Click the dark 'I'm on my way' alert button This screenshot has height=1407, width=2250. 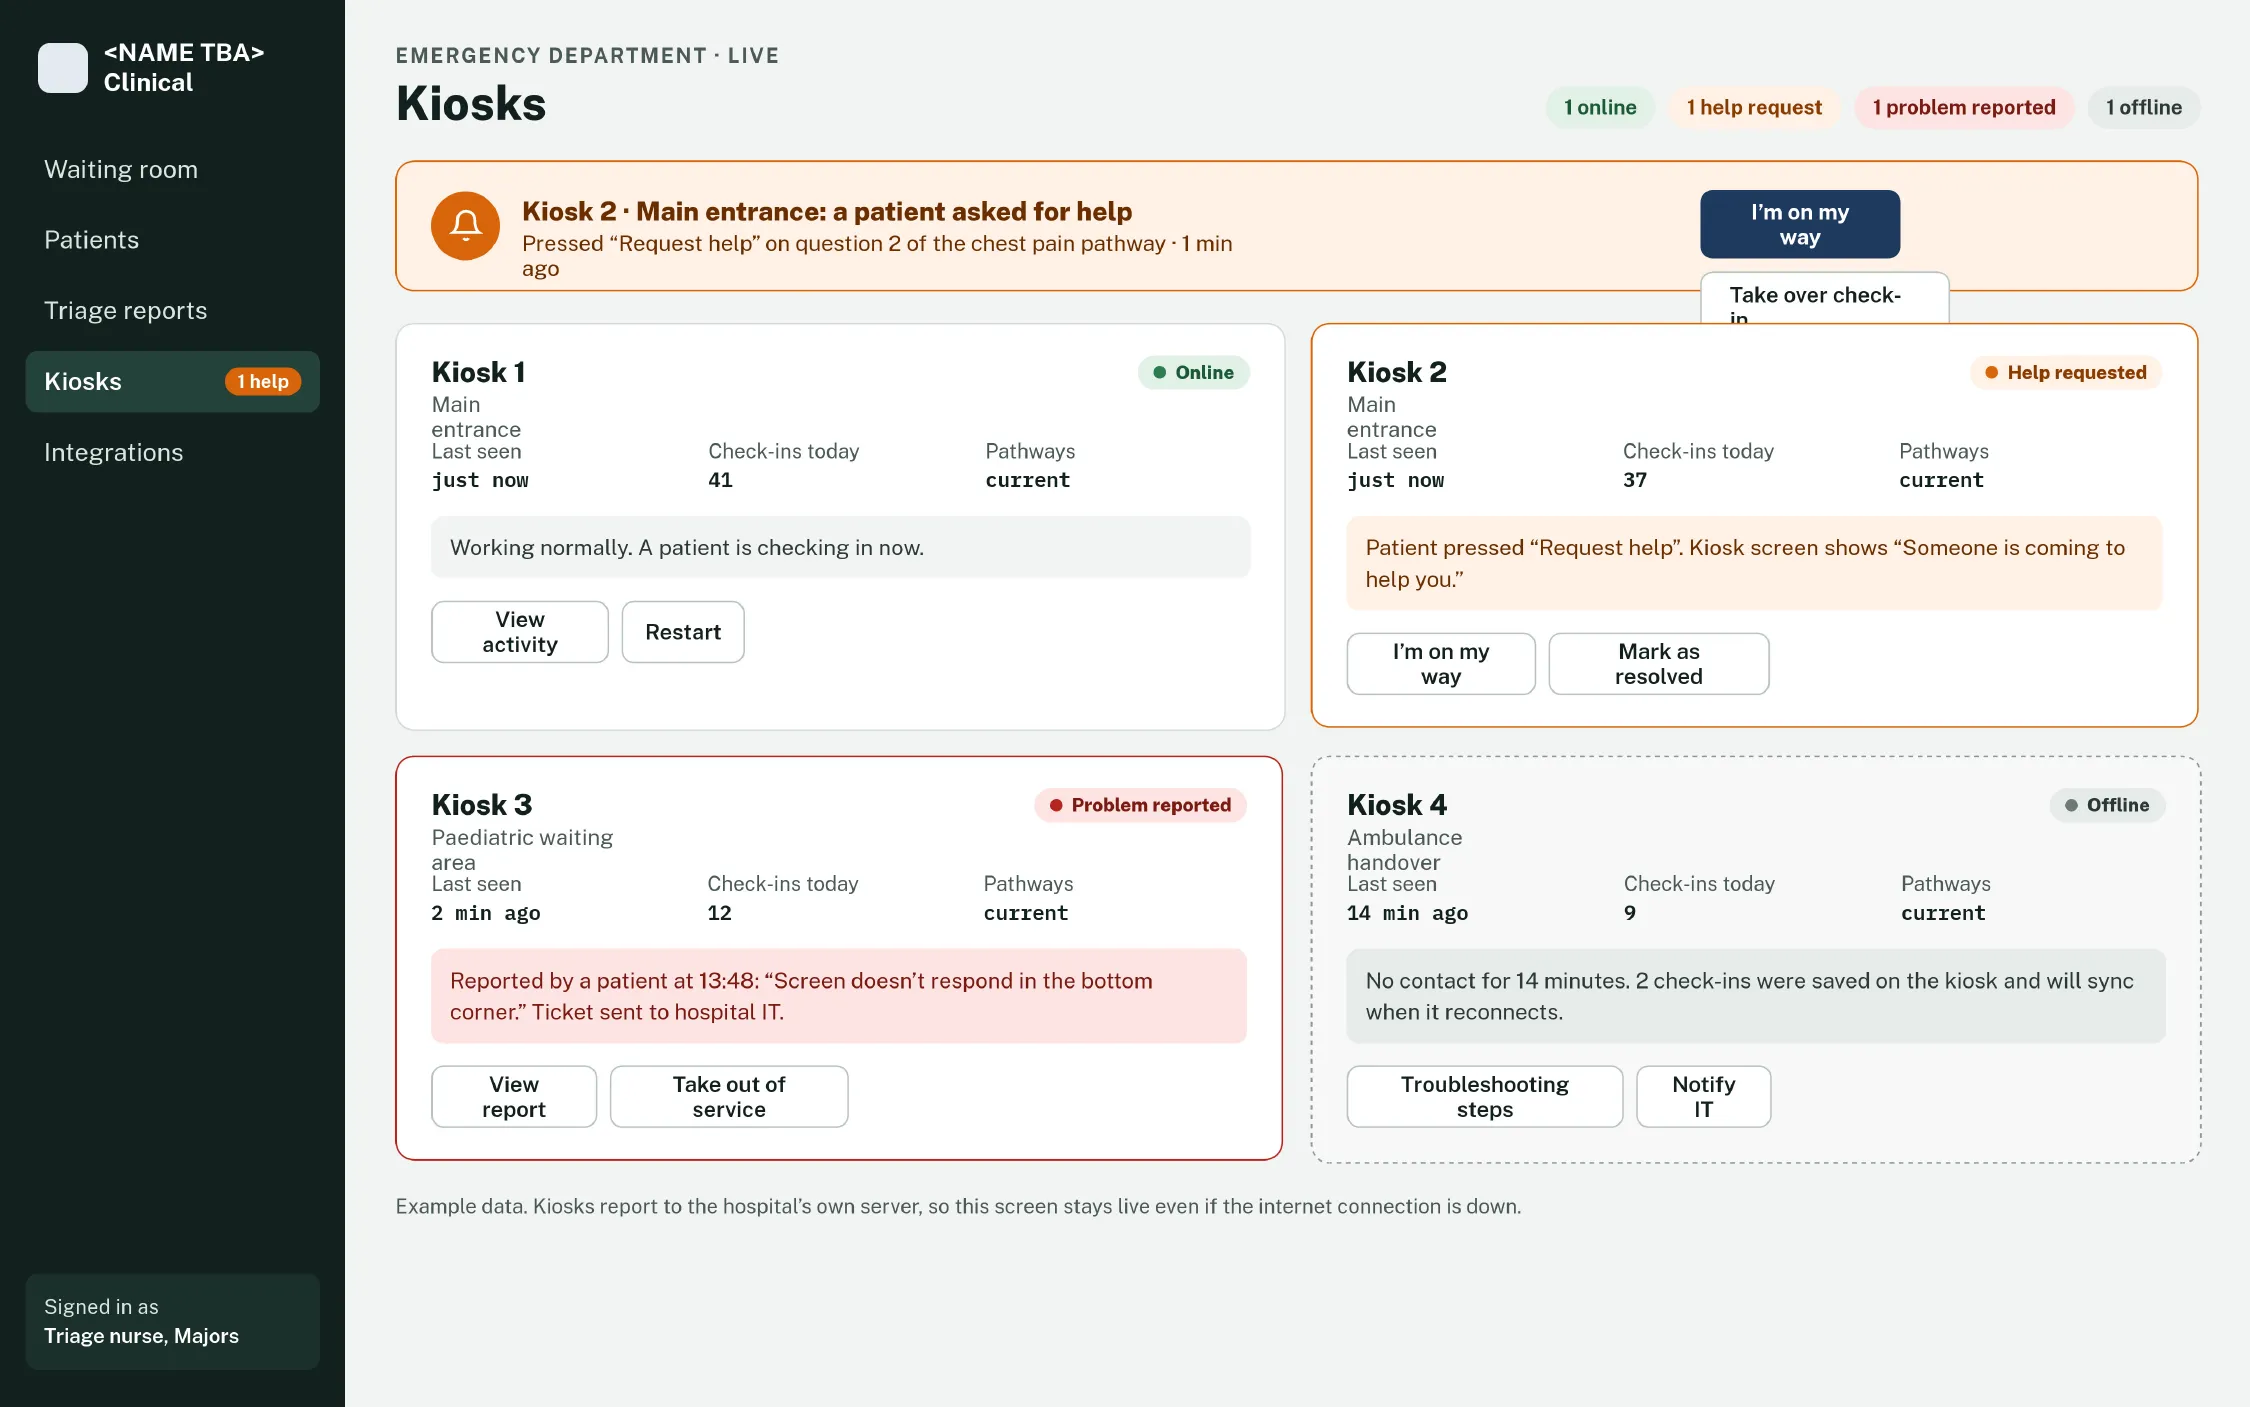coord(1800,224)
